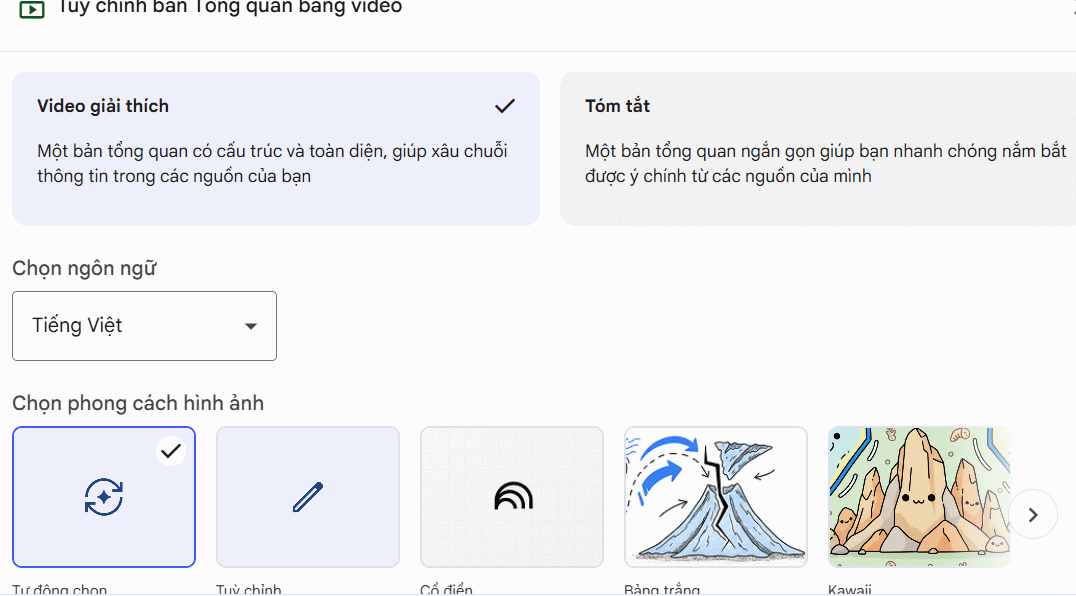Open the "Tiếng Việt" language dropdown
The image size is (1076, 596).
[x=143, y=325]
